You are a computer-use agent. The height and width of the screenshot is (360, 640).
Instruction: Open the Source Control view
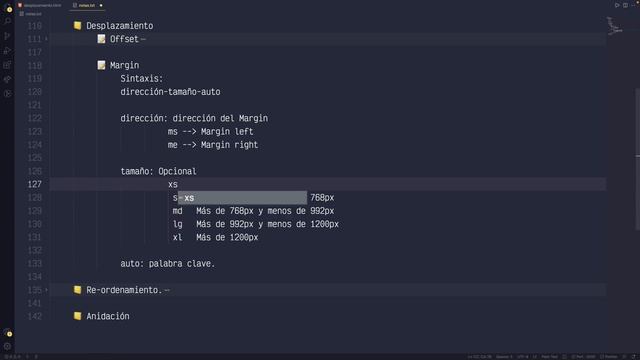point(7,36)
